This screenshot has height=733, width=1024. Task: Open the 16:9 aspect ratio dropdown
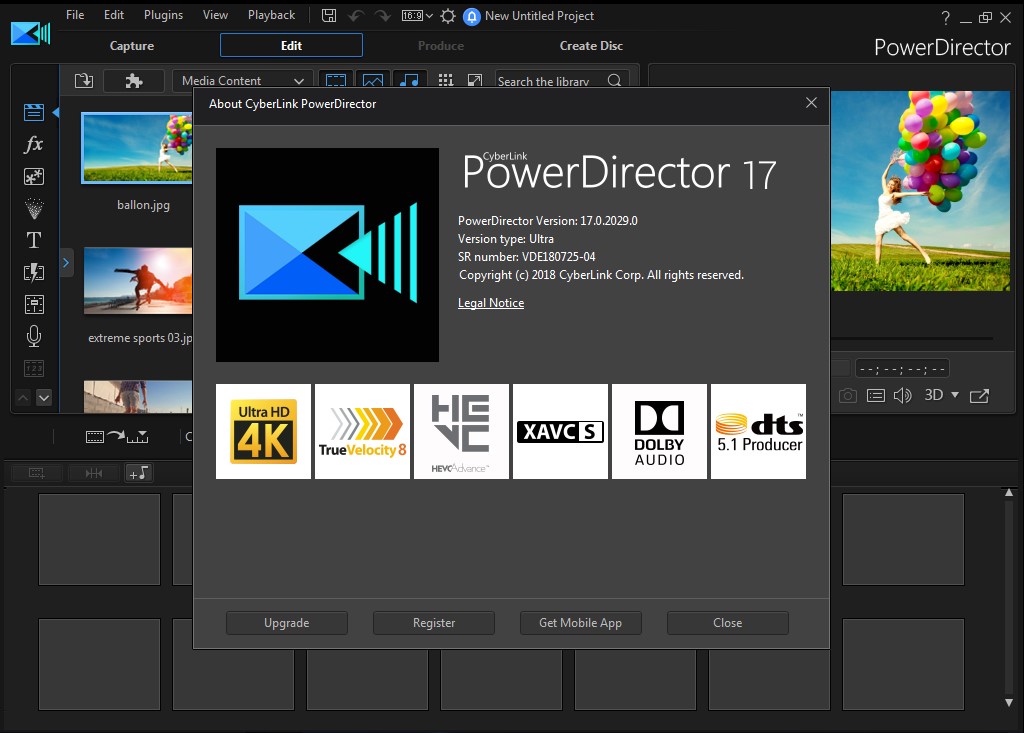(417, 16)
